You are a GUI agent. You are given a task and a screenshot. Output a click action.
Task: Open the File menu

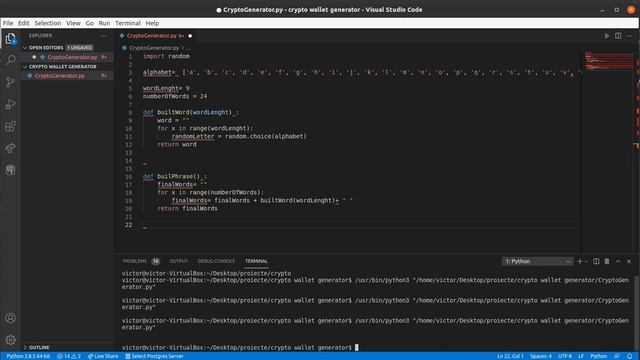[x=8, y=23]
